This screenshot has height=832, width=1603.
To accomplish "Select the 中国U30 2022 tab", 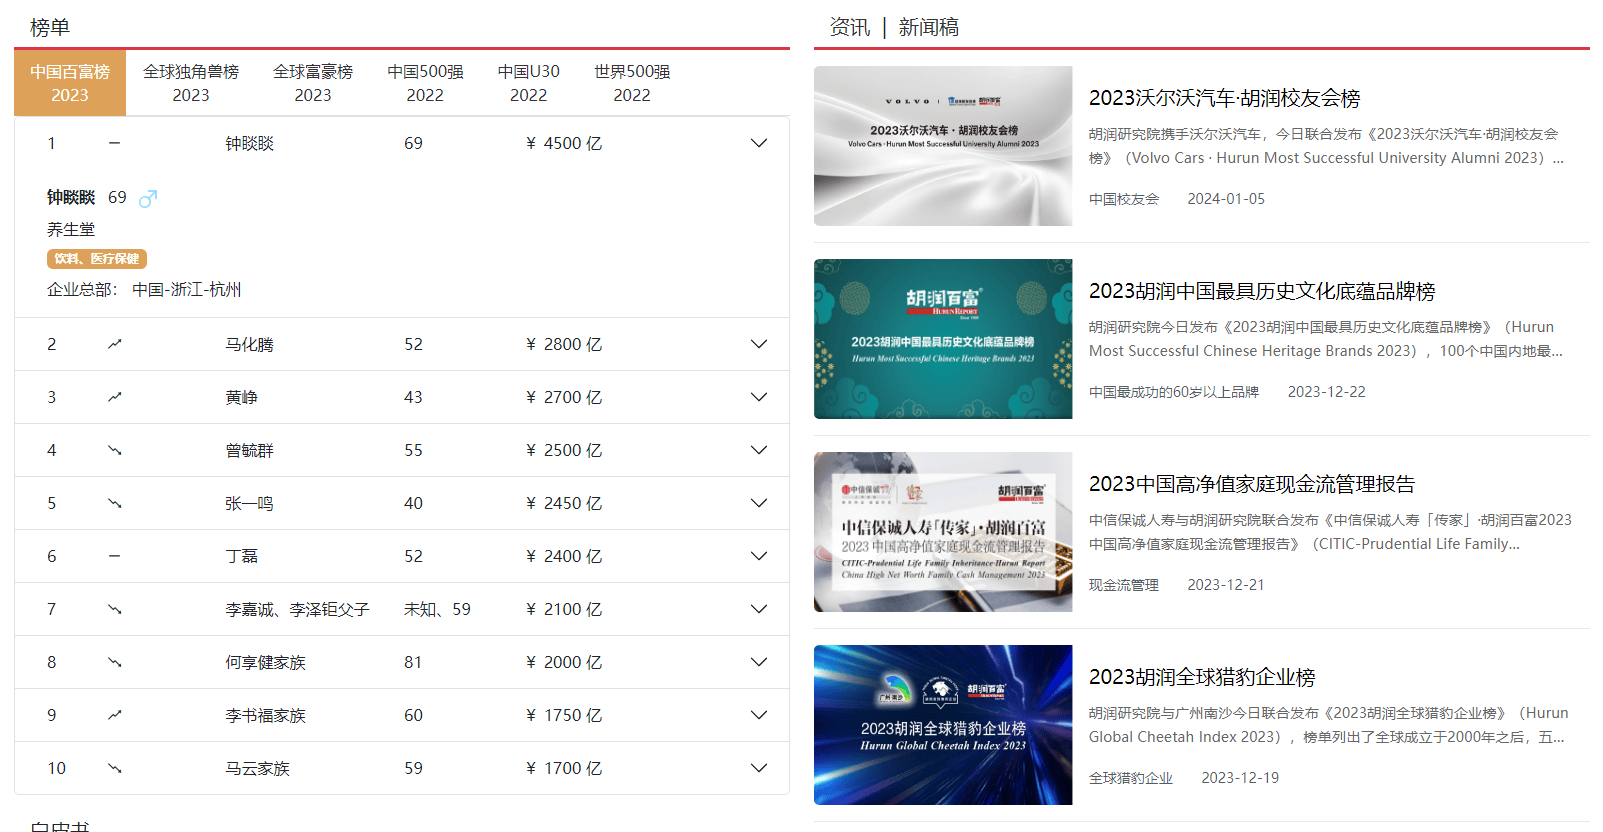I will 528,83.
